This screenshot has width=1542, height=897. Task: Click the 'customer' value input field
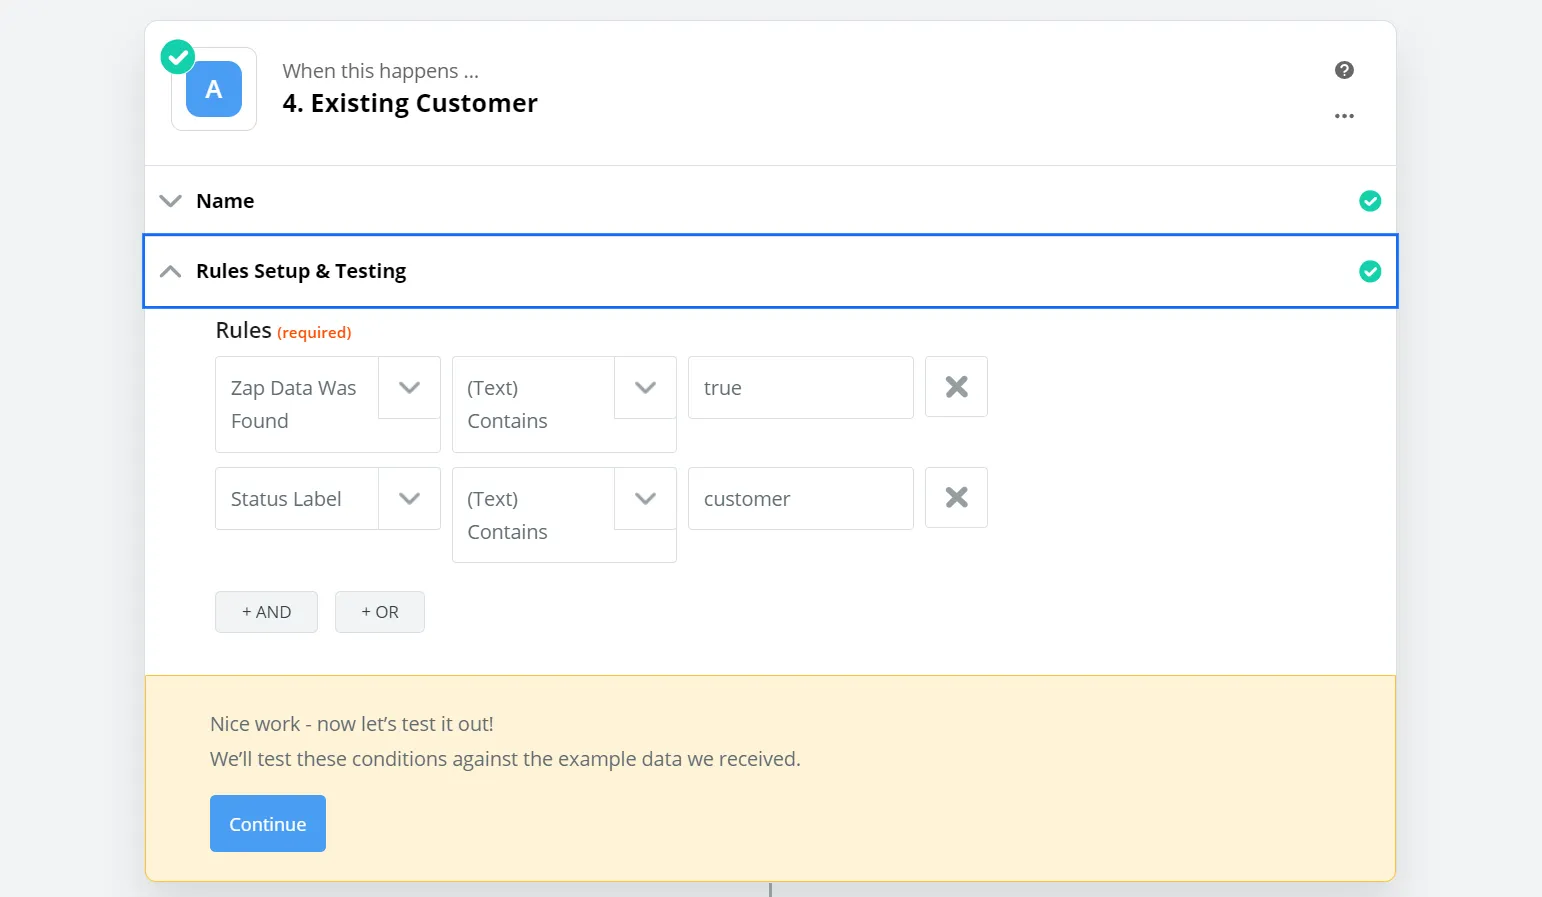(800, 499)
